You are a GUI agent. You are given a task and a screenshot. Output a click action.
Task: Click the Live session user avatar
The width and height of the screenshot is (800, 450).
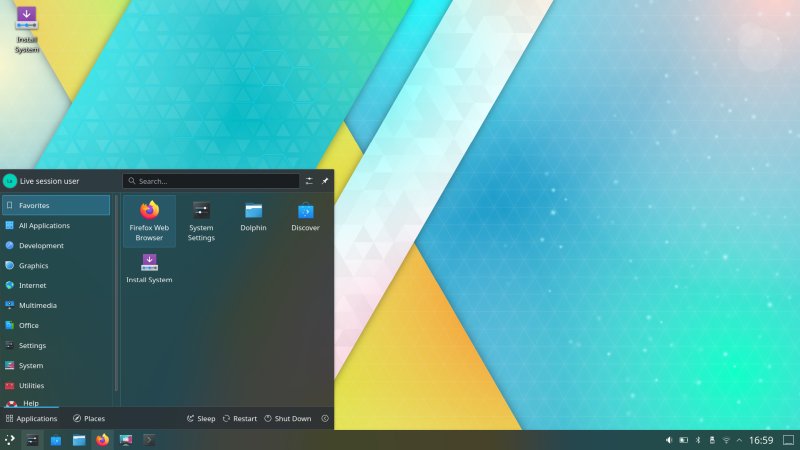tap(10, 181)
